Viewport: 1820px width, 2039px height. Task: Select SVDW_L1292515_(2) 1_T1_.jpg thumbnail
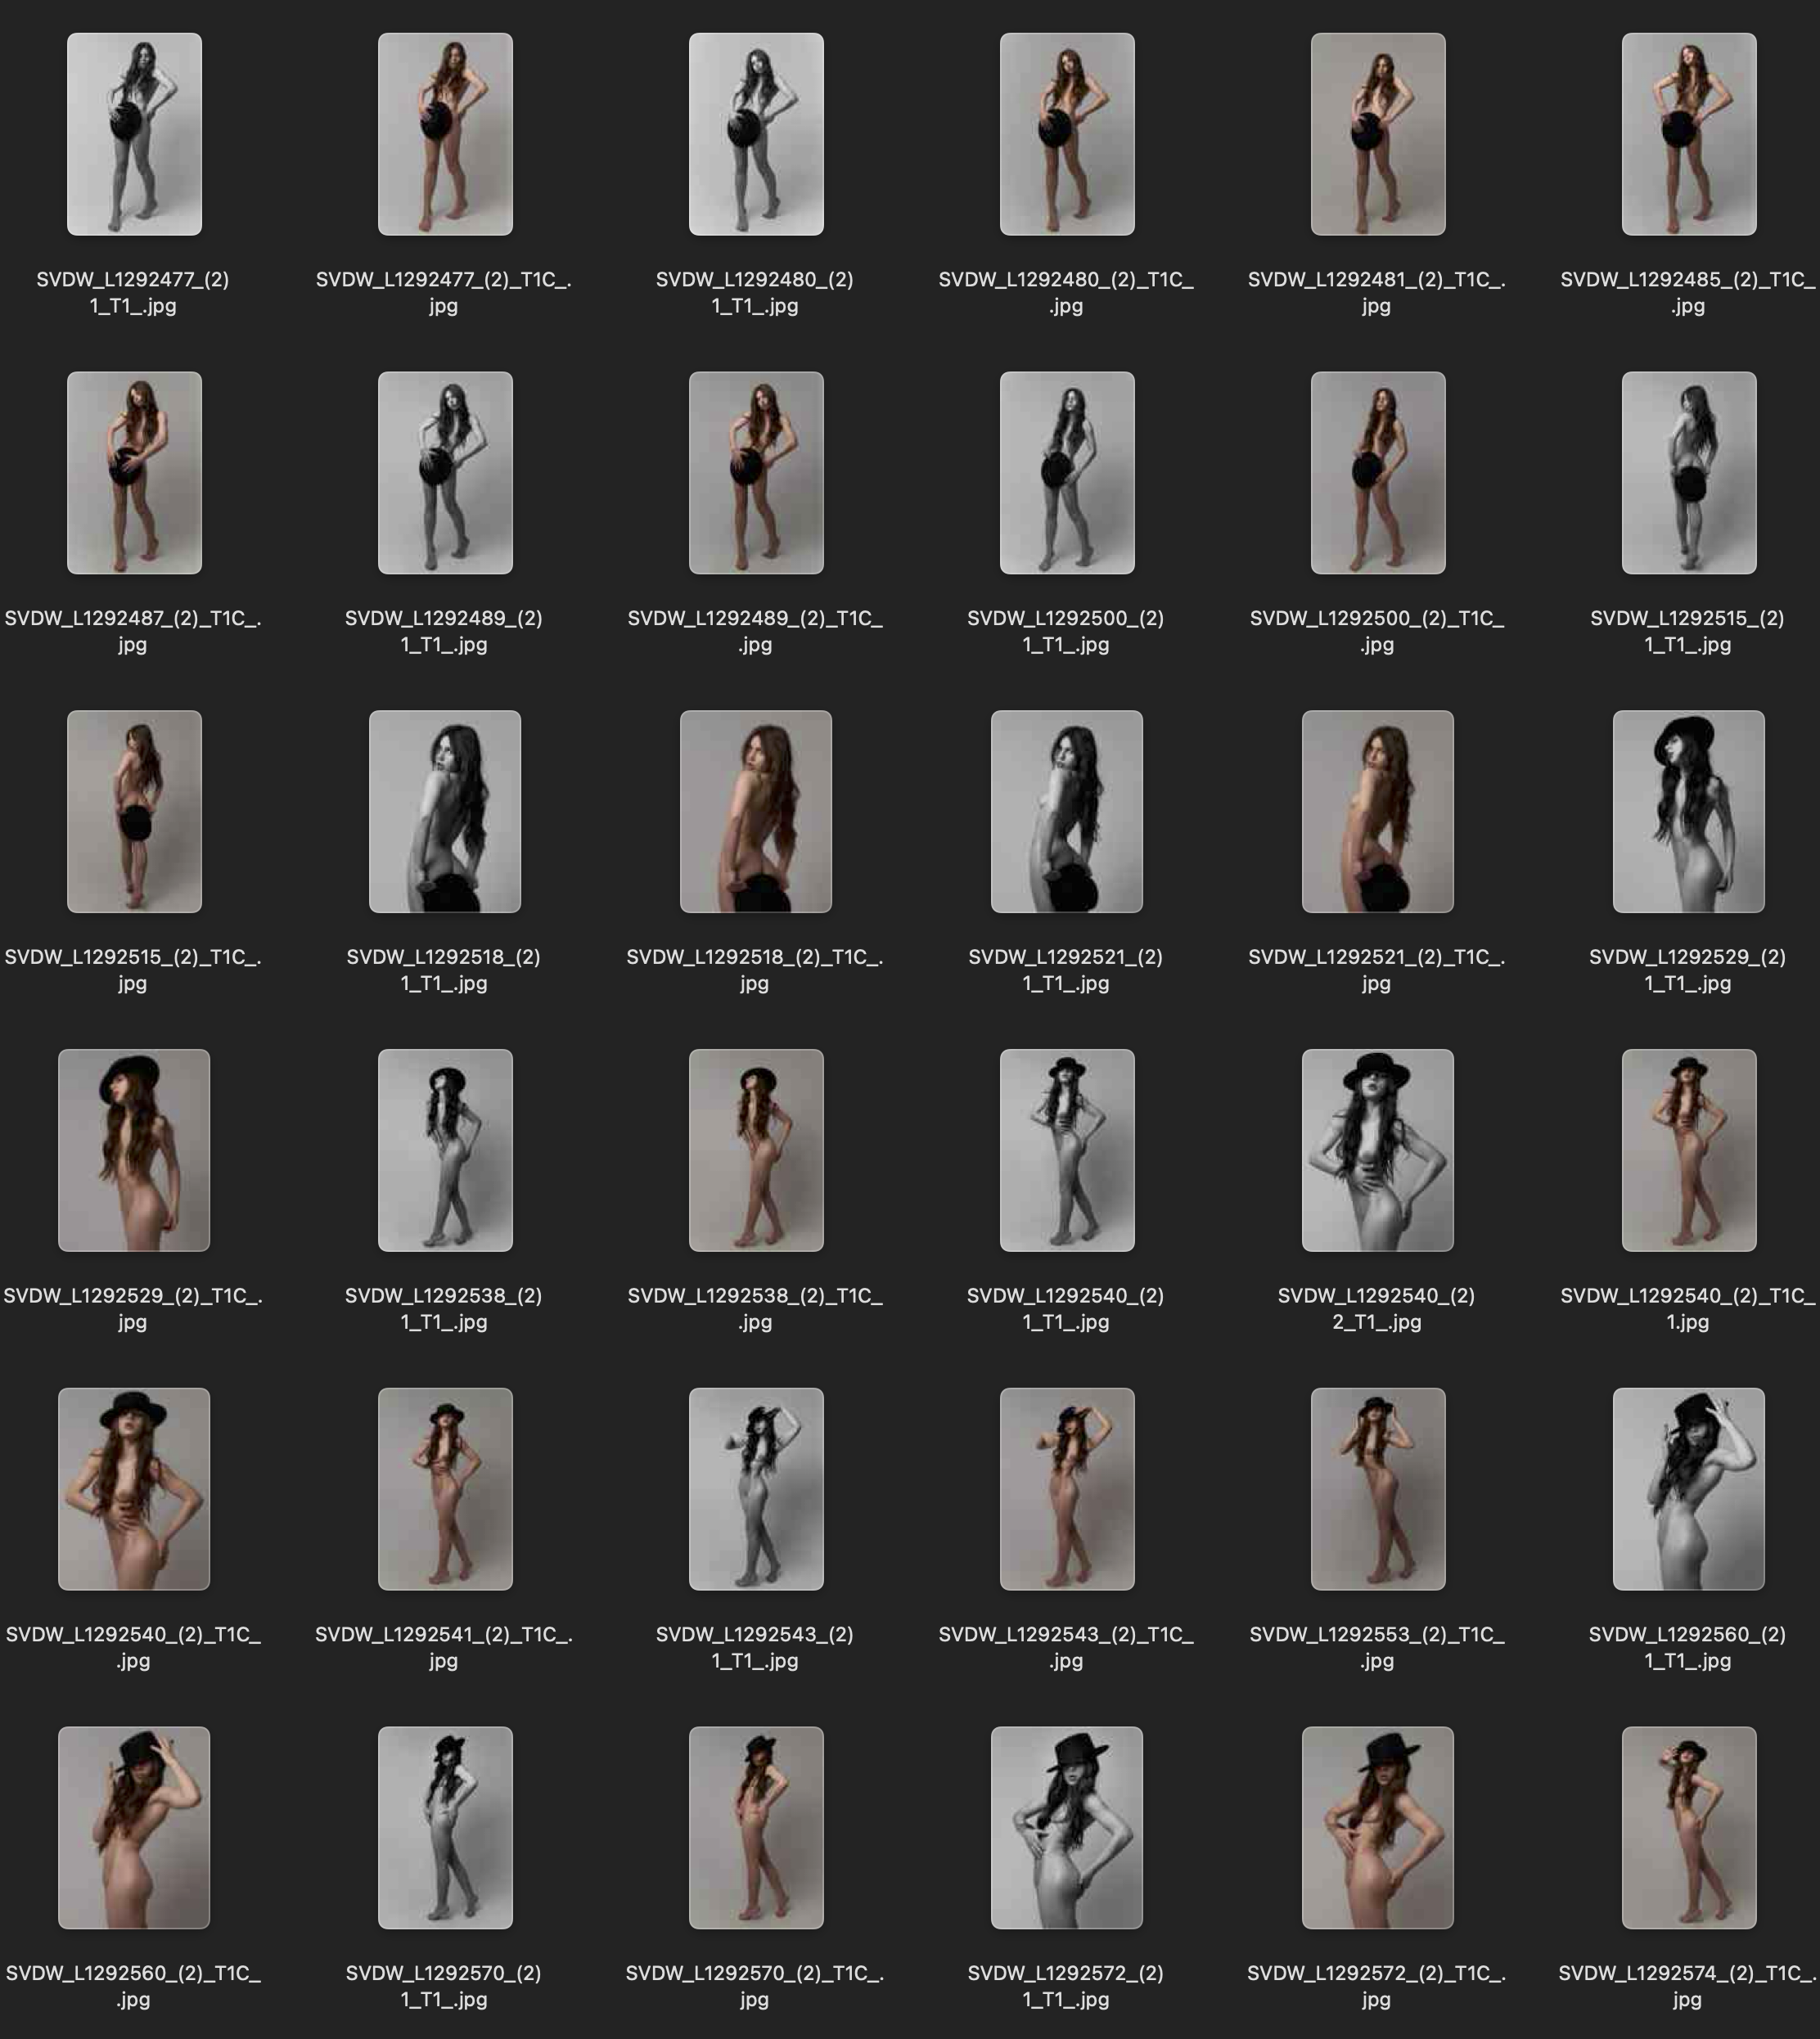coord(1689,473)
